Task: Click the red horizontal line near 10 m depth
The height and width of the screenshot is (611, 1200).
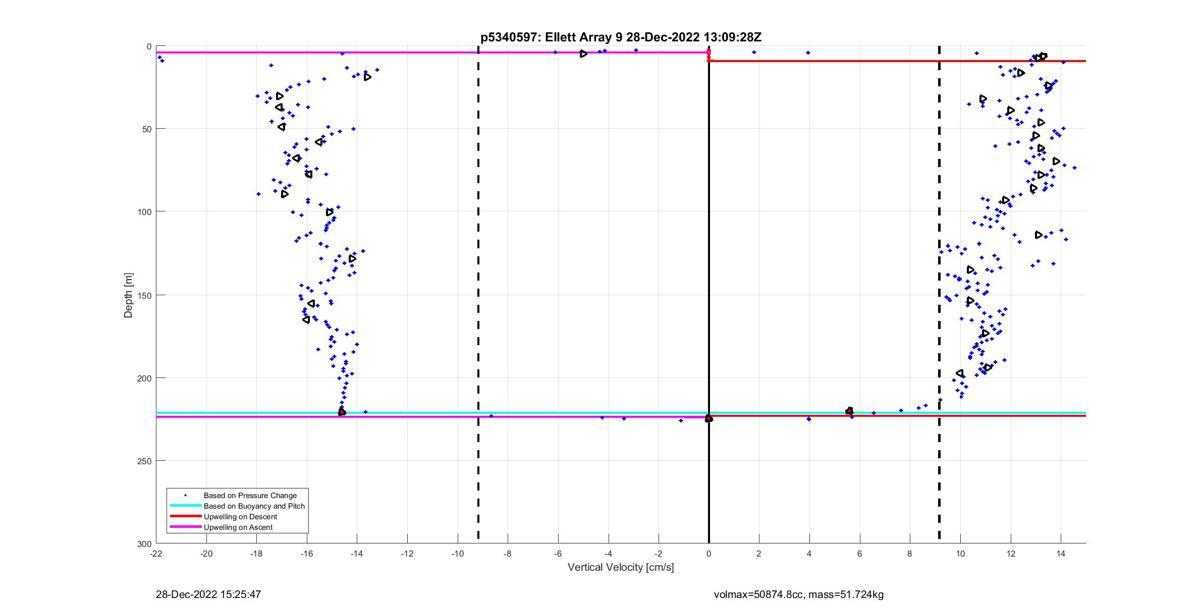Action: (x=897, y=61)
